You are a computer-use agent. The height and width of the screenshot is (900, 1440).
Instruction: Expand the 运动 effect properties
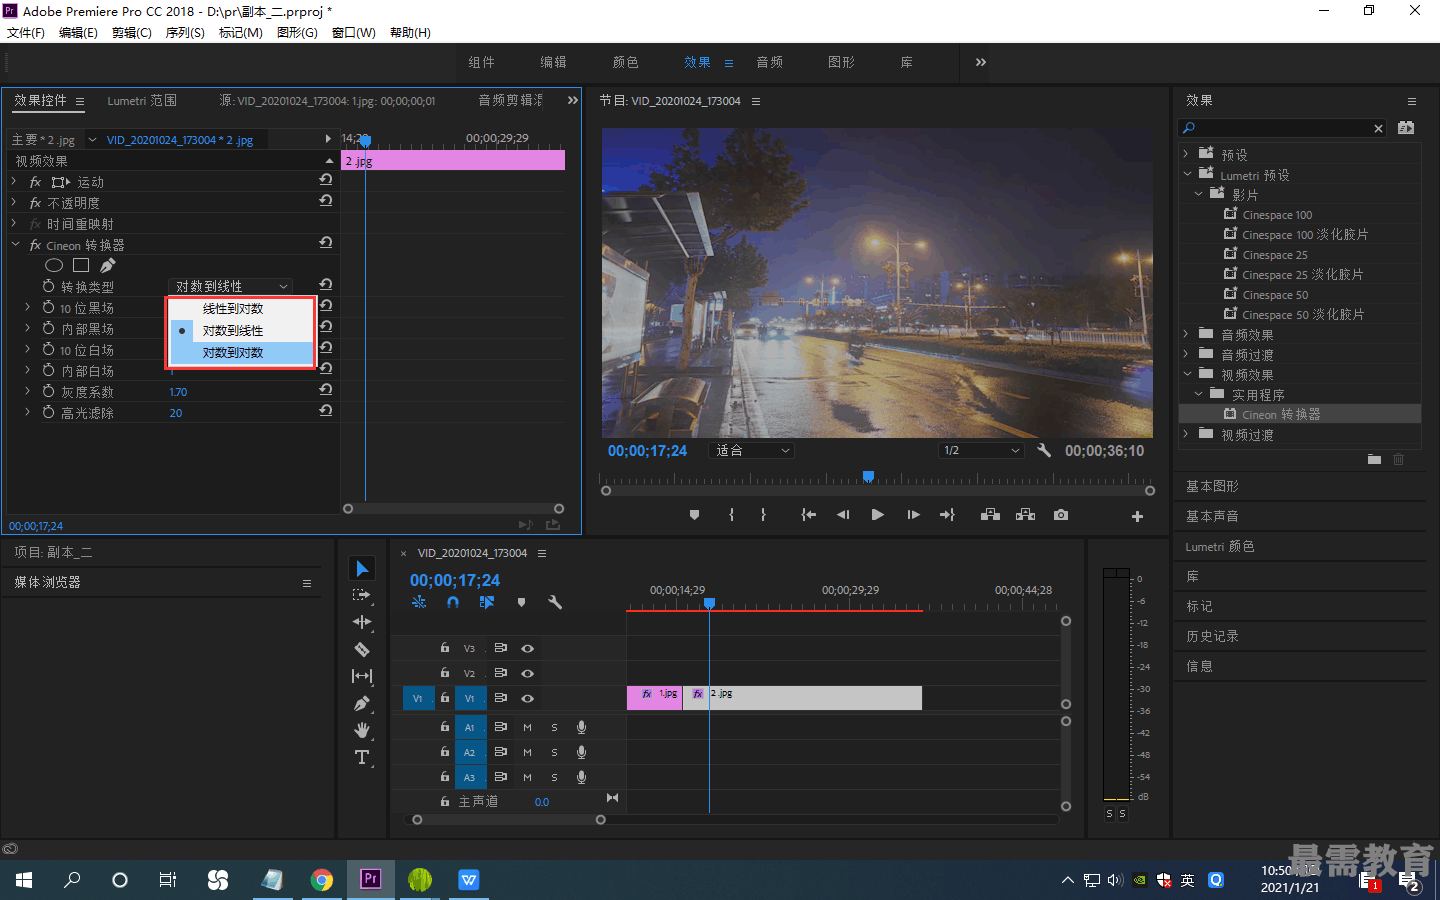(x=14, y=181)
